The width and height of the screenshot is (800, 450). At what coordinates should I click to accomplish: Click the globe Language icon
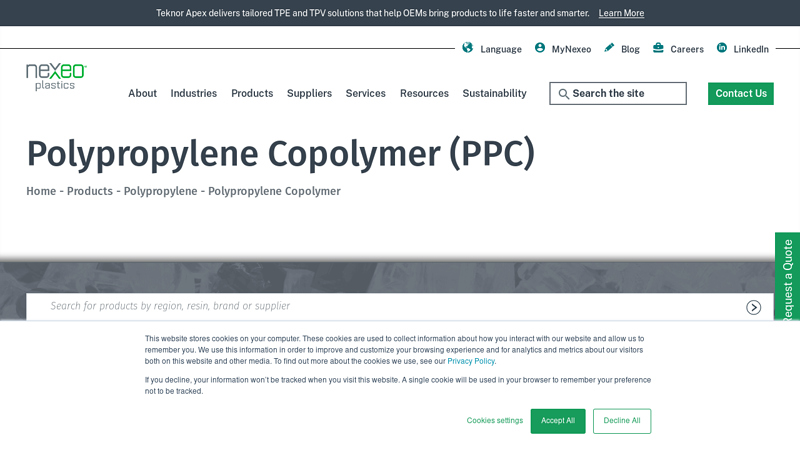coord(467,47)
